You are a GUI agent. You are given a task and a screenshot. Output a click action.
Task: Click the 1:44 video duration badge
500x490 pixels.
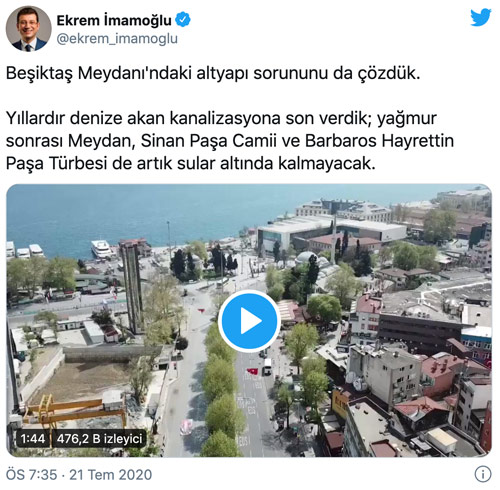(x=32, y=439)
